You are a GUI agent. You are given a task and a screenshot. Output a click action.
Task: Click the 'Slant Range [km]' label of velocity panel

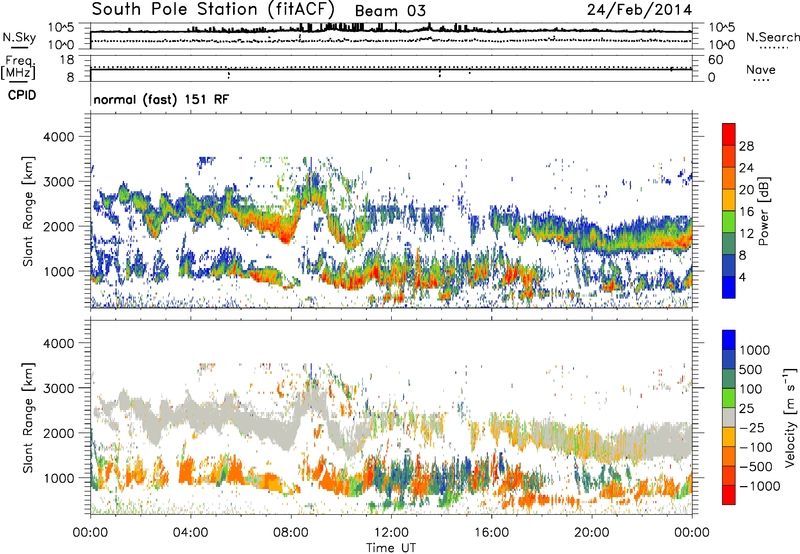click(28, 417)
